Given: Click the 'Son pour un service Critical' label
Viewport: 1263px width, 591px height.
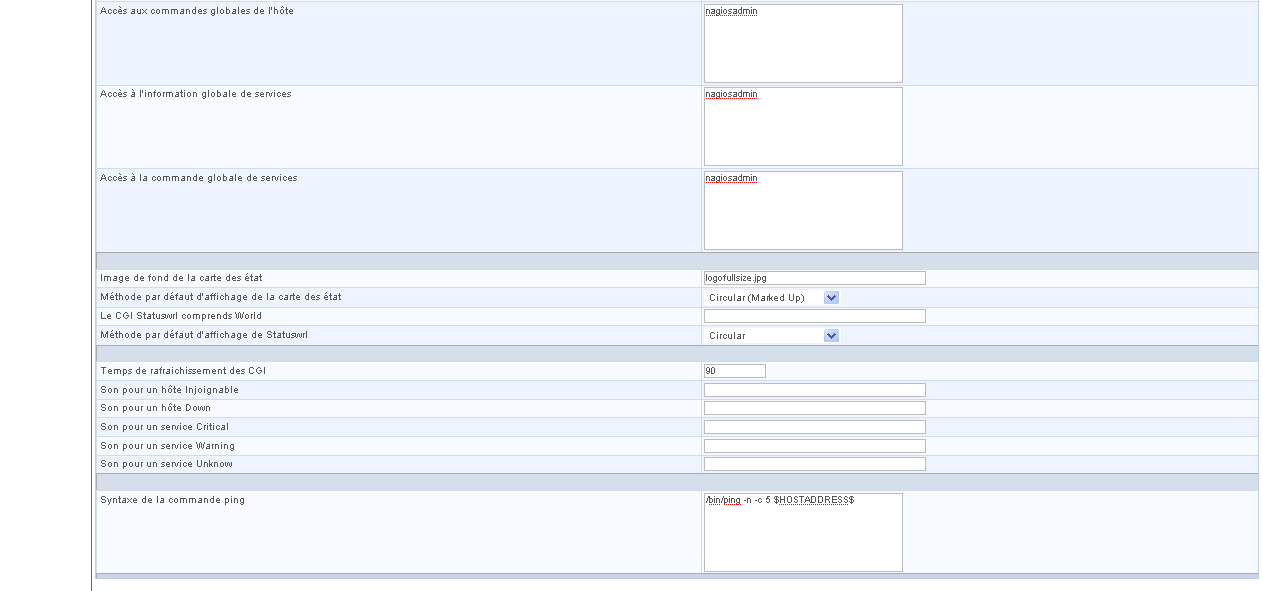Looking at the screenshot, I should pos(164,427).
